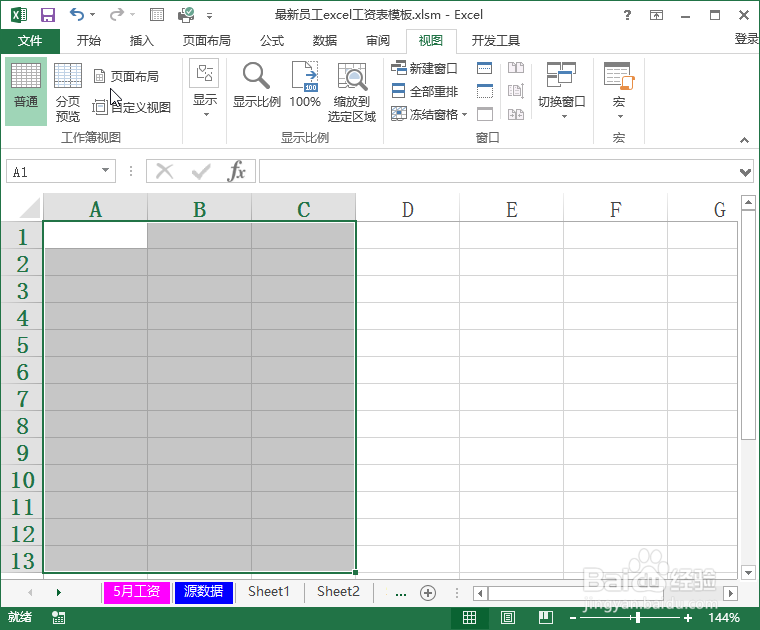Switch to 页面布局 view in workbook views
Screen dimensions: 760x630
pyautogui.click(x=127, y=76)
